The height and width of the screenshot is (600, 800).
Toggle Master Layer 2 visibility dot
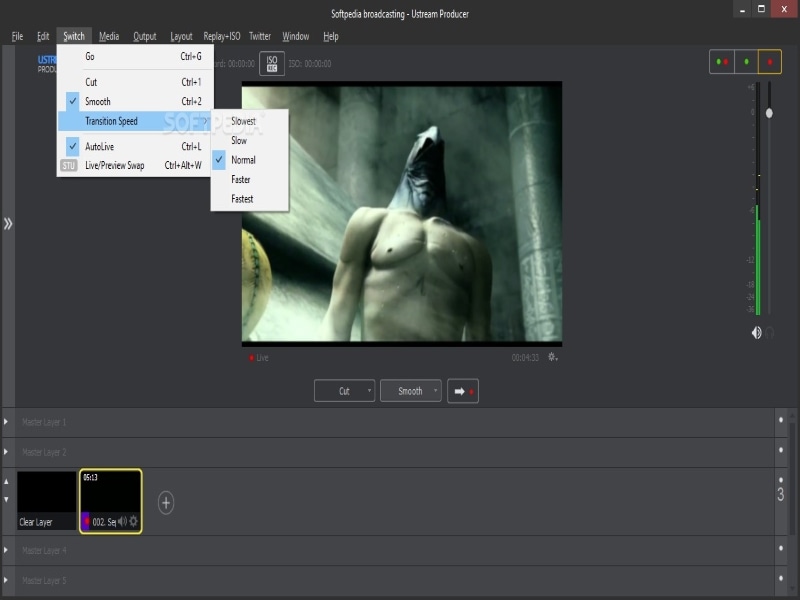pyautogui.click(x=781, y=450)
